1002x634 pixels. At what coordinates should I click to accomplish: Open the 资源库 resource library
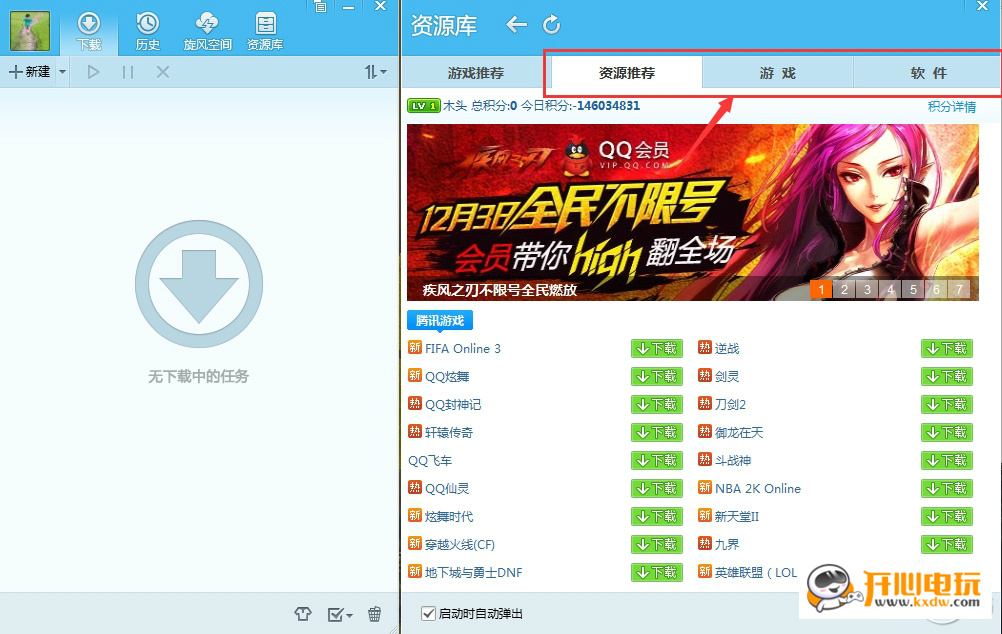click(265, 28)
